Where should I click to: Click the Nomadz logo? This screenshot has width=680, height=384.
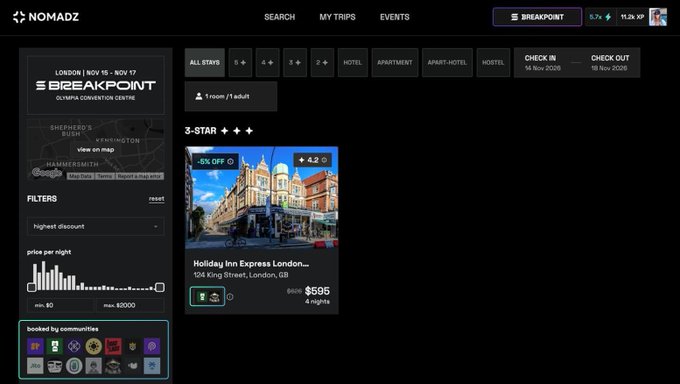46,17
